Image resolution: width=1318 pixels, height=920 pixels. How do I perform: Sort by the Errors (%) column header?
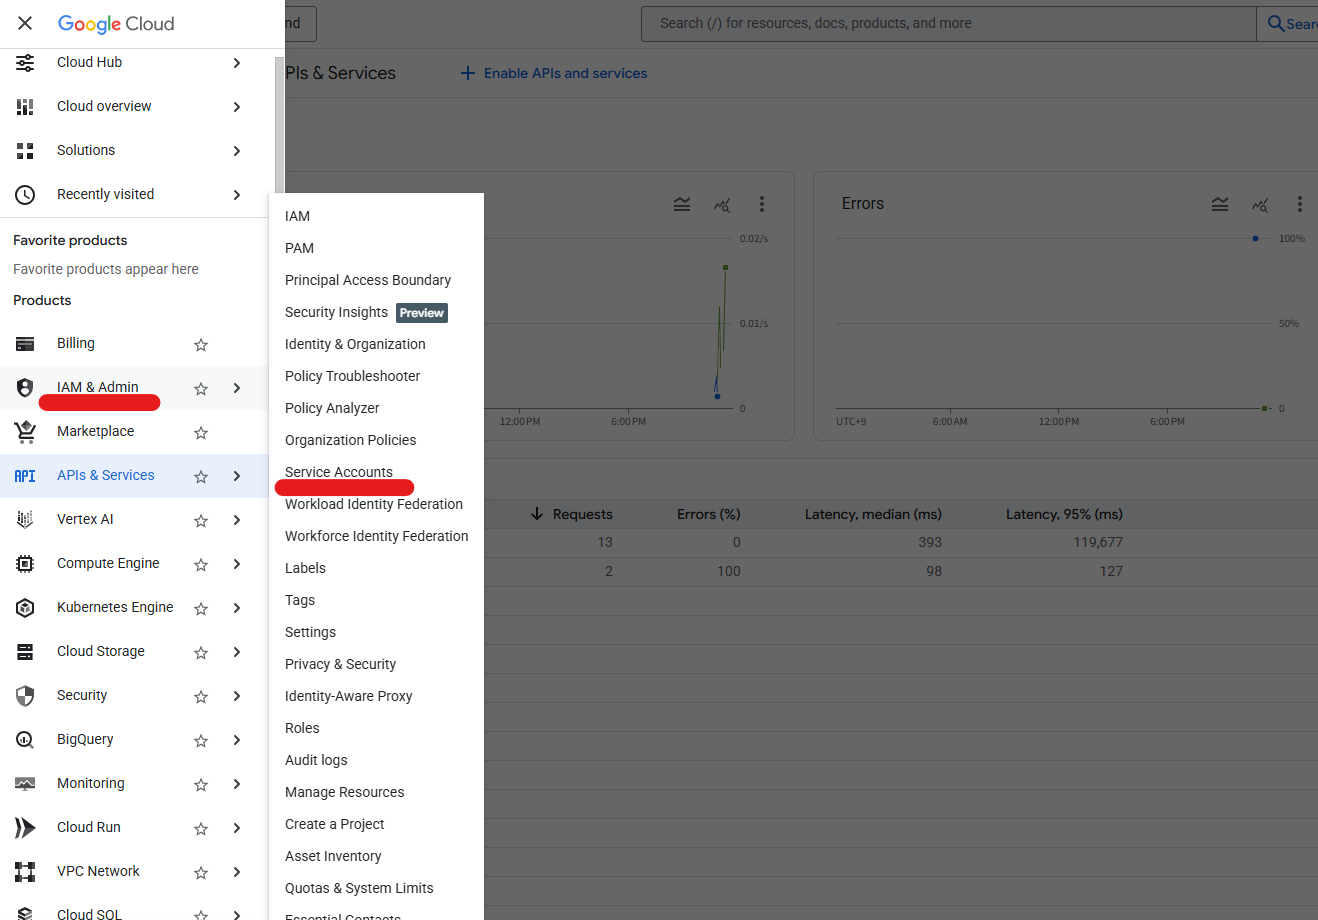(x=709, y=514)
